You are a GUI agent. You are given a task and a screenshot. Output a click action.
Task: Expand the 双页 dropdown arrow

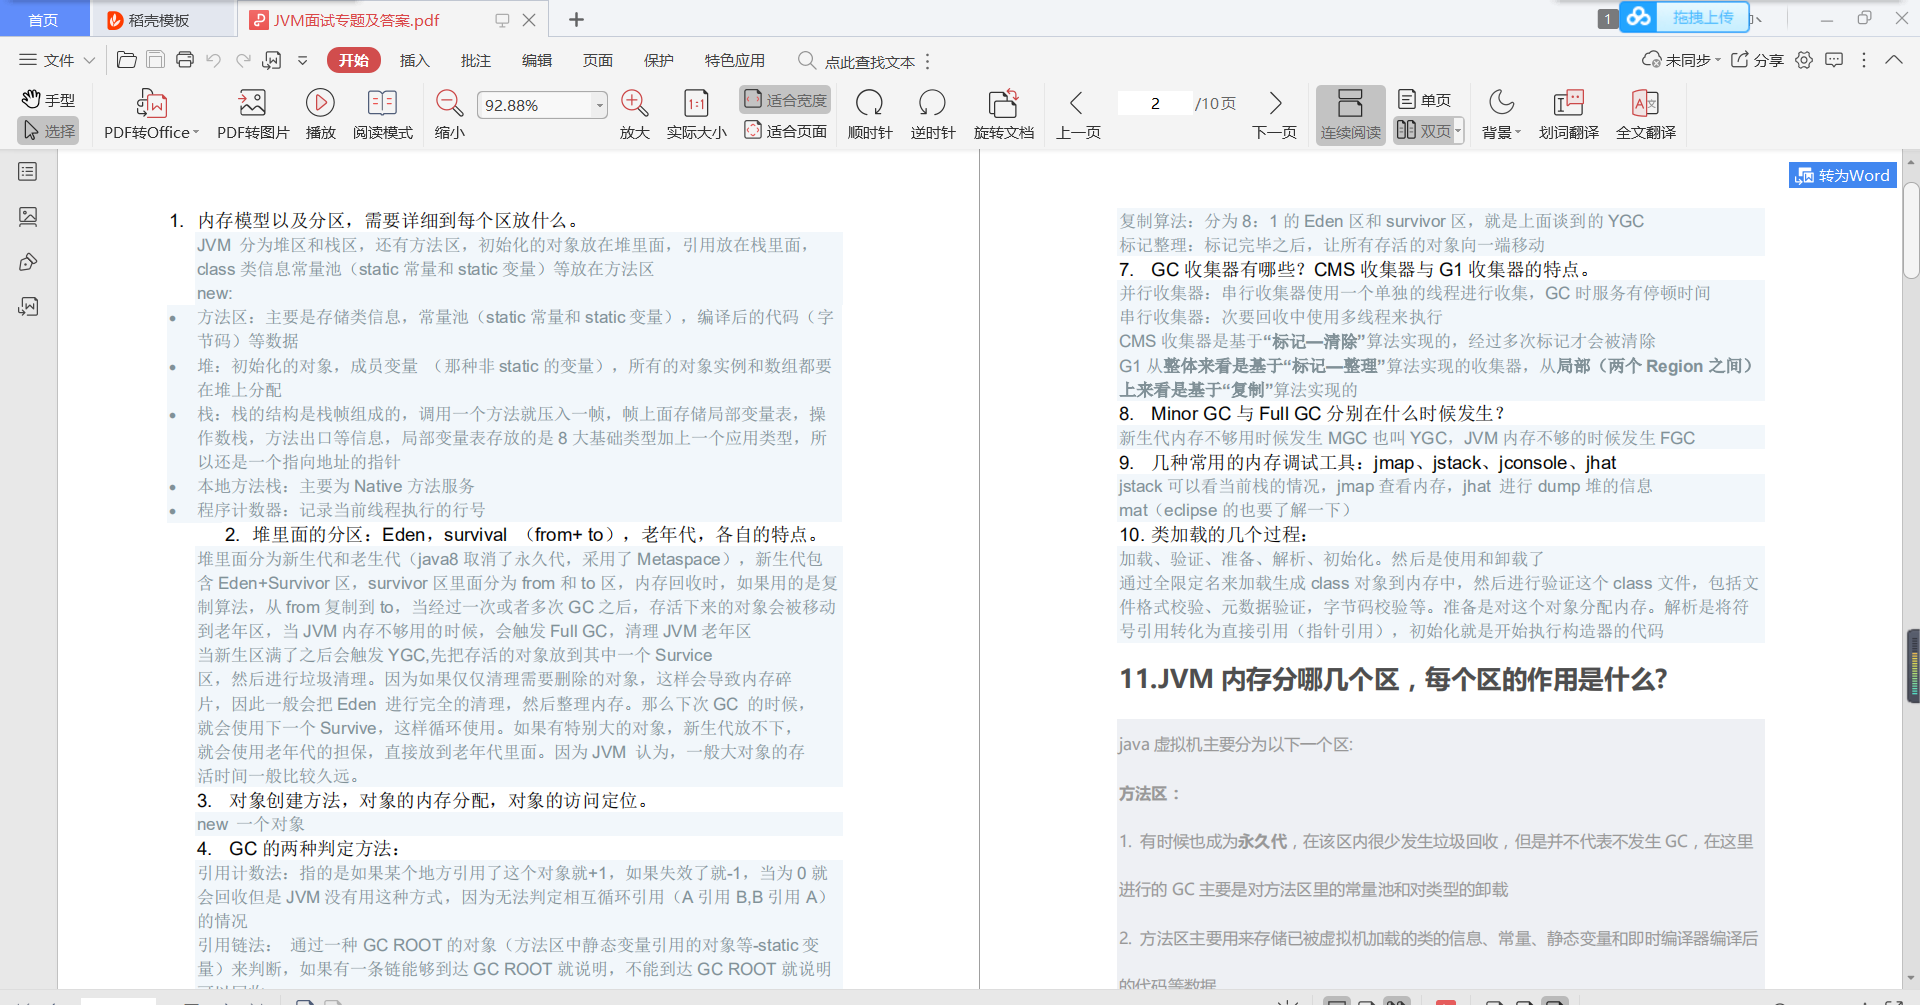[1458, 131]
